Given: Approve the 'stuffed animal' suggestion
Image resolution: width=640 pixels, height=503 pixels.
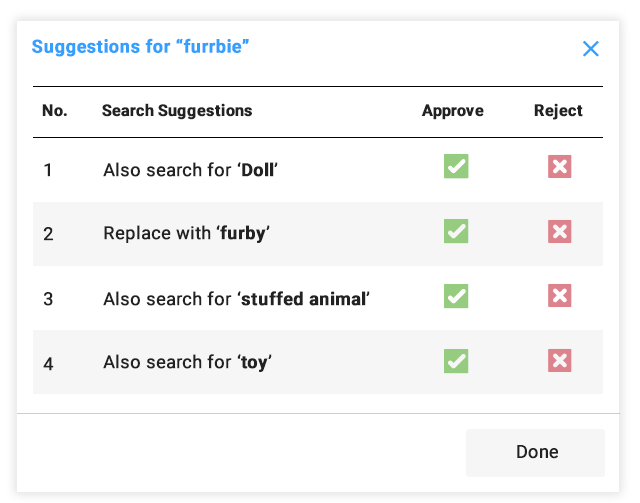Looking at the screenshot, I should 456,296.
